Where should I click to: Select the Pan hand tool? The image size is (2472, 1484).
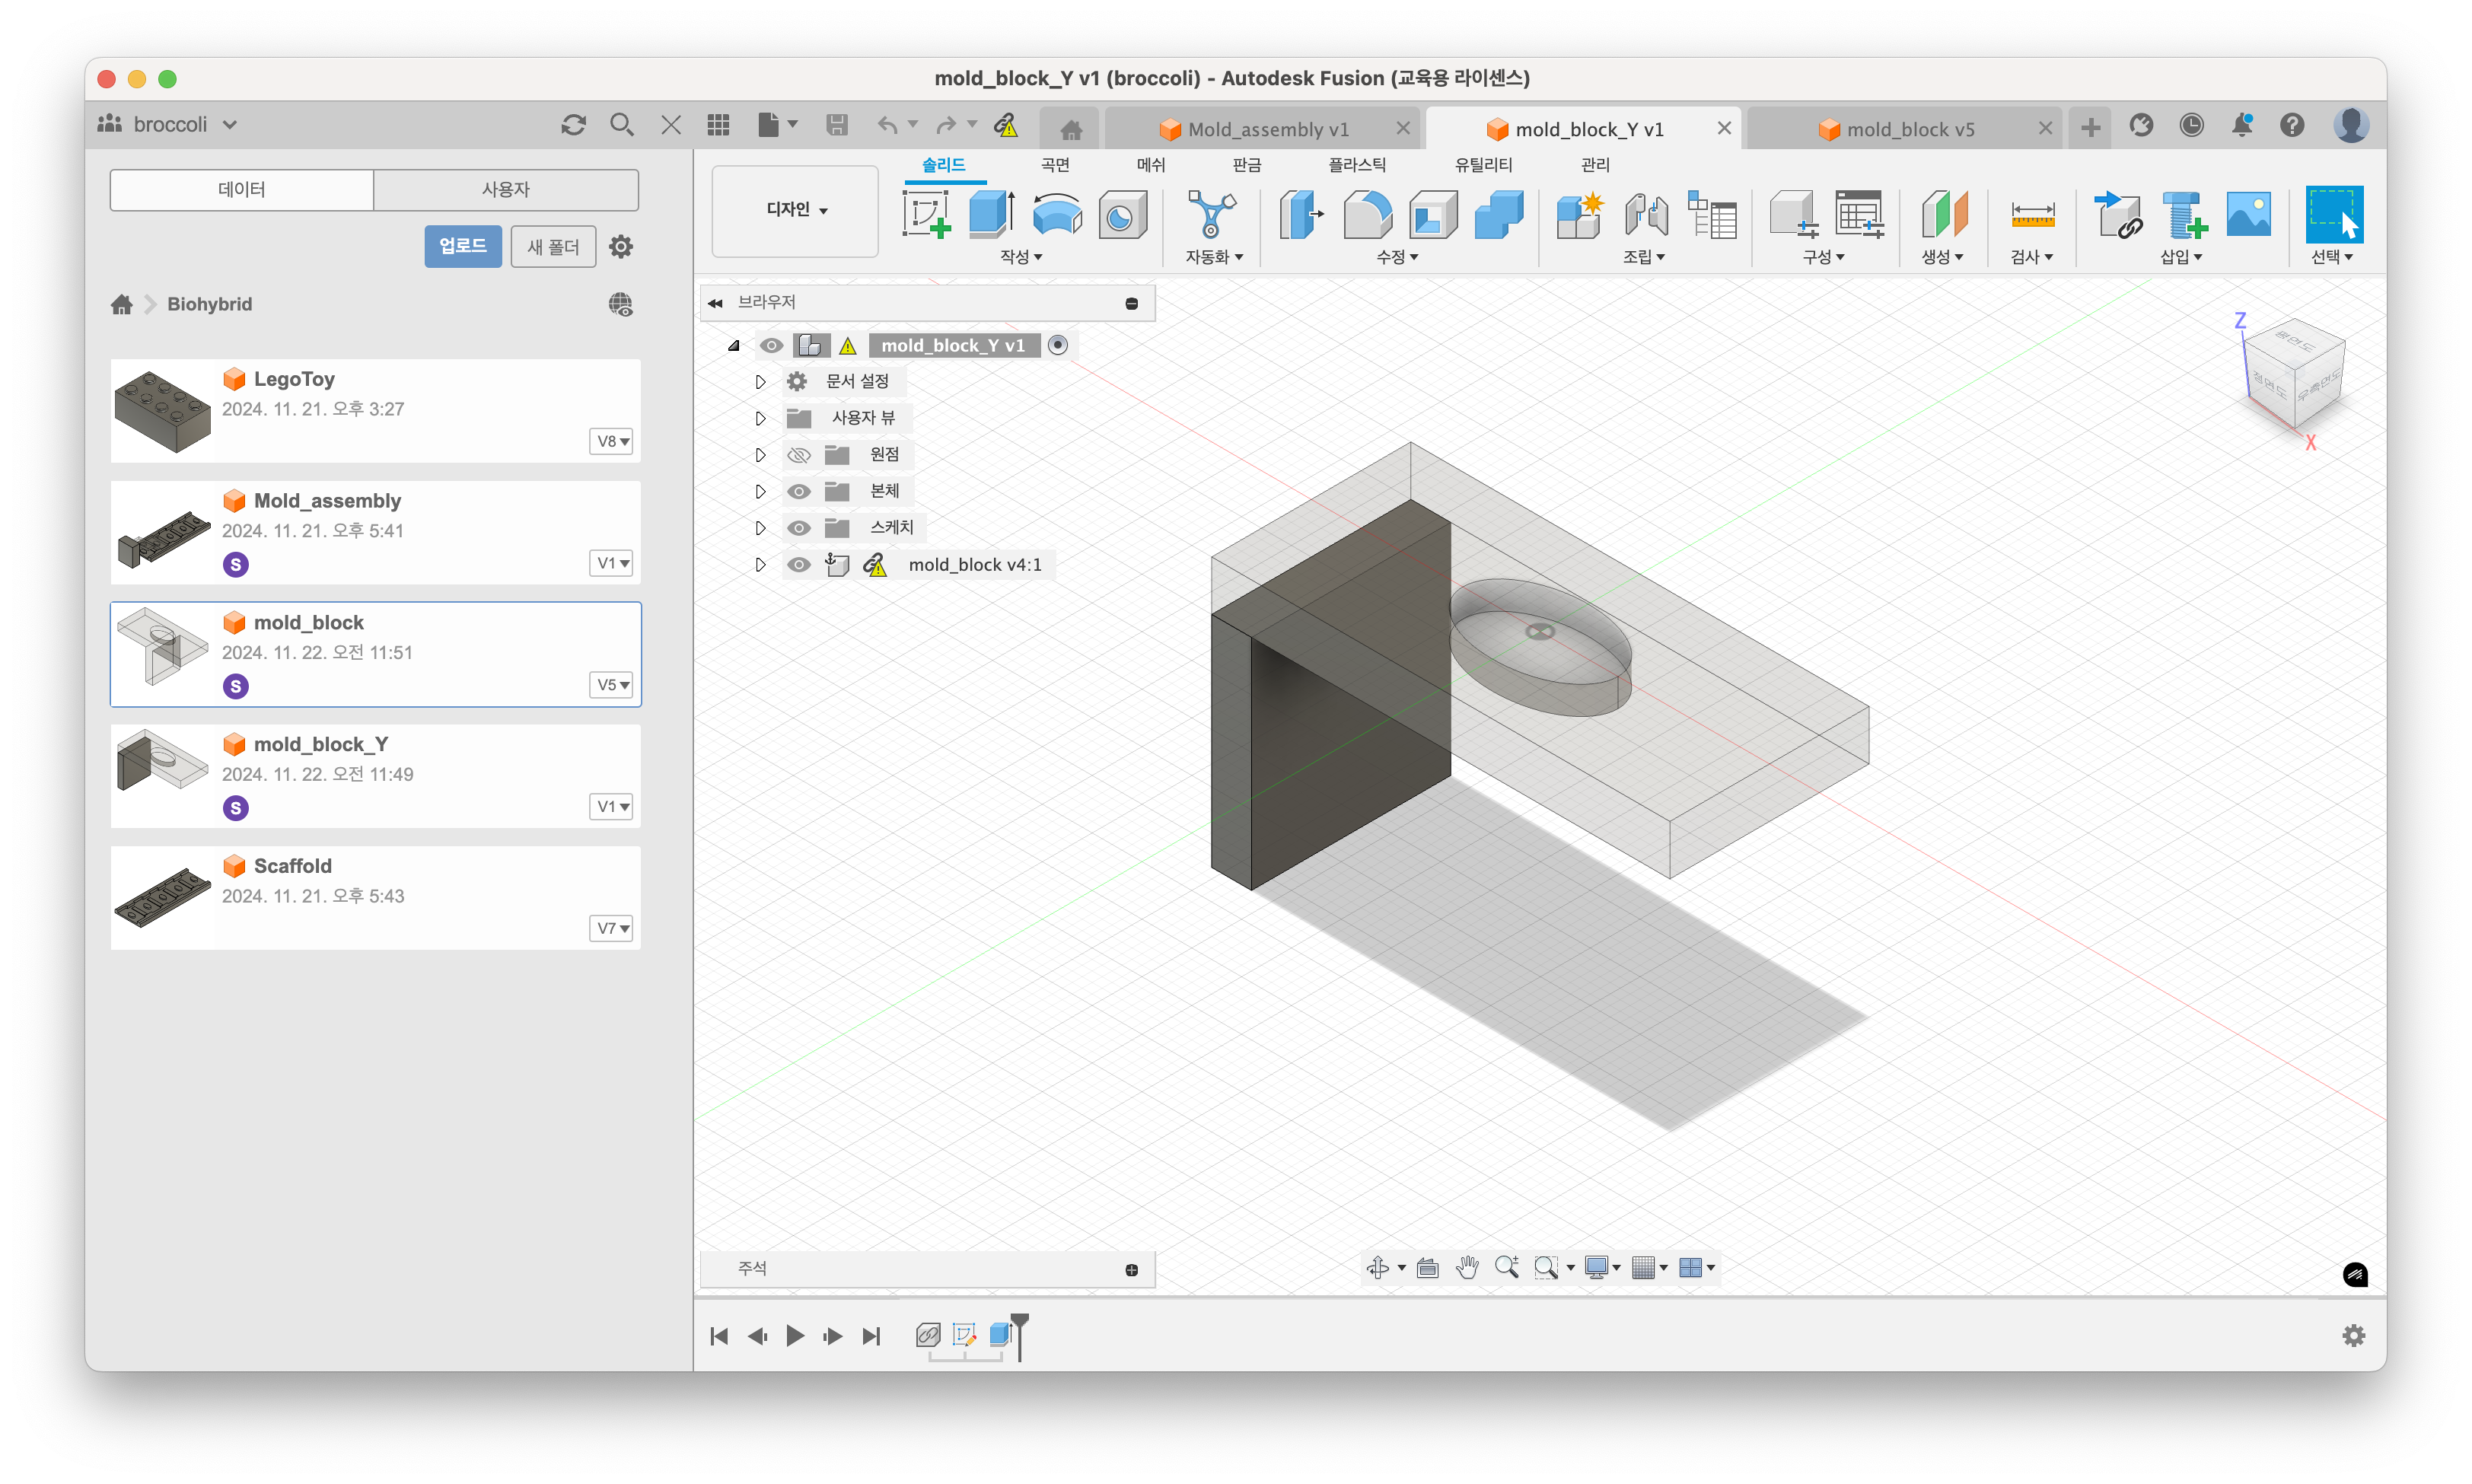click(1467, 1267)
